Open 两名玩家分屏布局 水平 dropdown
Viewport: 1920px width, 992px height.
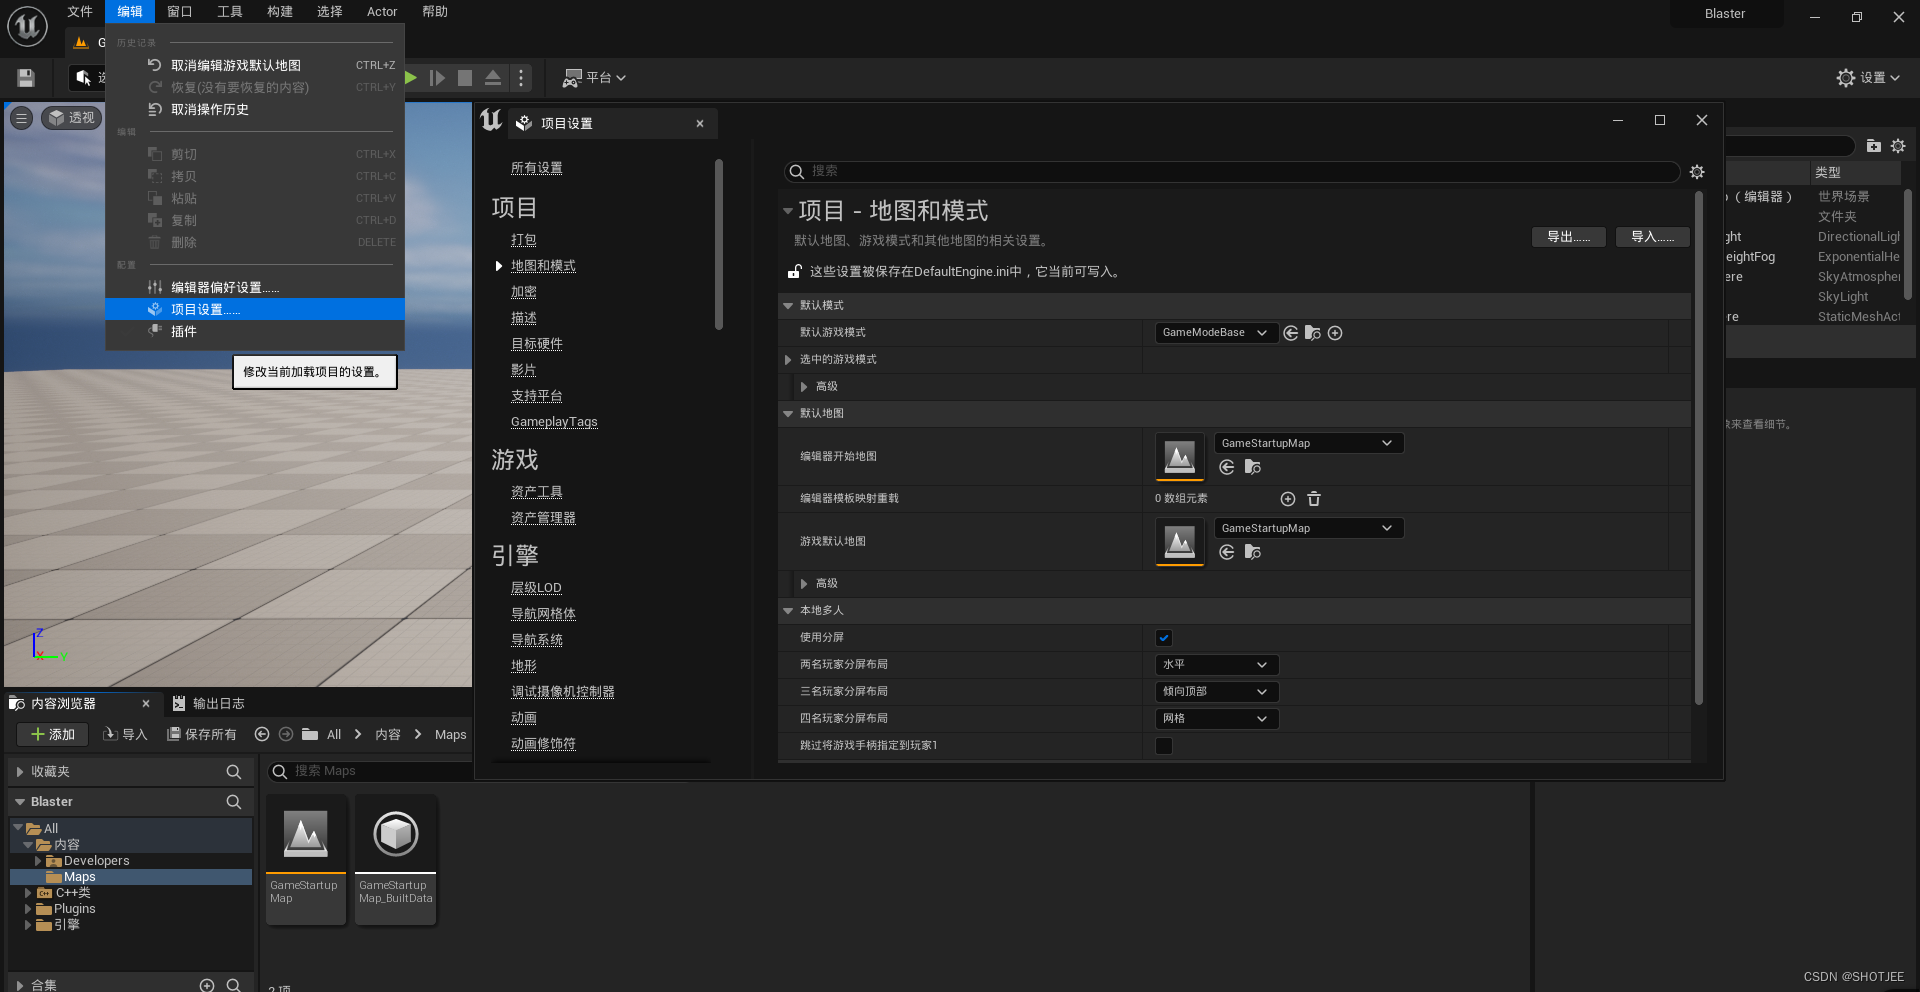(1216, 665)
